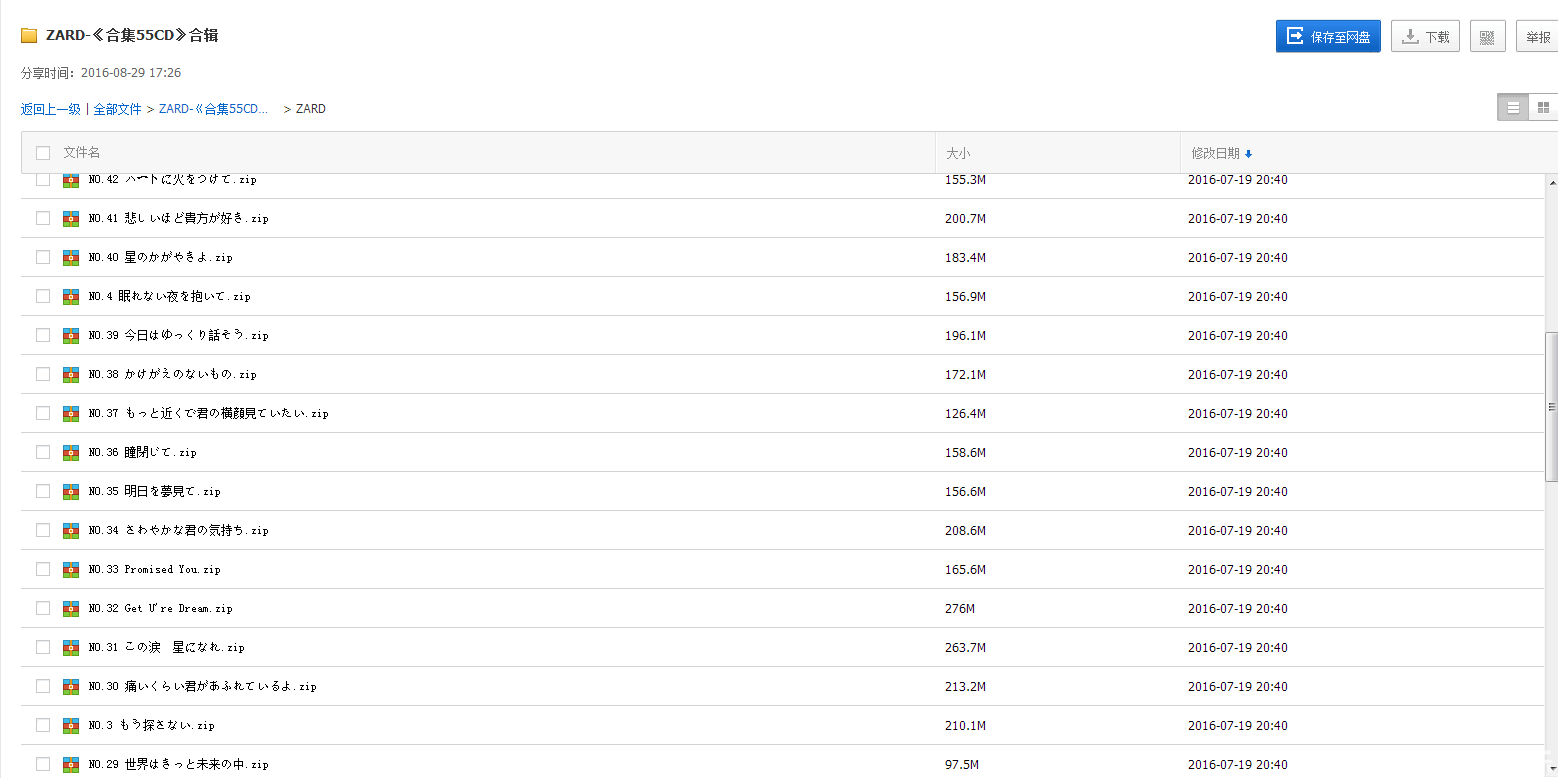1558x778 pixels.
Task: Open NO.3 もう探さない.zip file name
Action: tap(152, 725)
